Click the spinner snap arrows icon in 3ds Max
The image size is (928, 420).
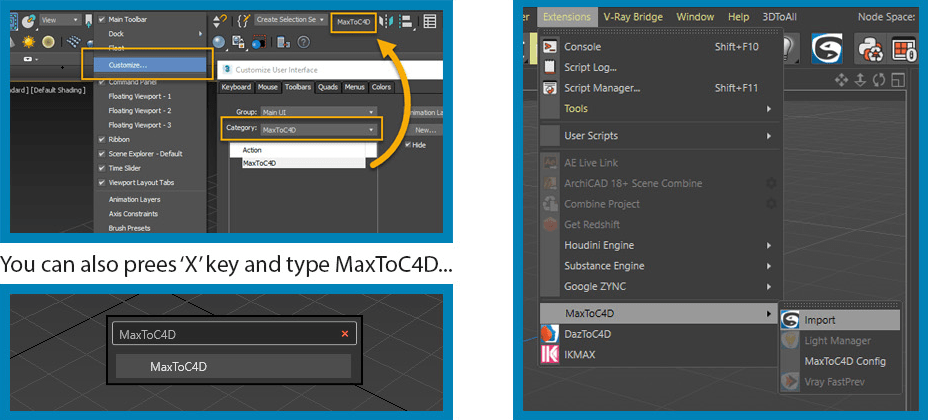point(220,21)
